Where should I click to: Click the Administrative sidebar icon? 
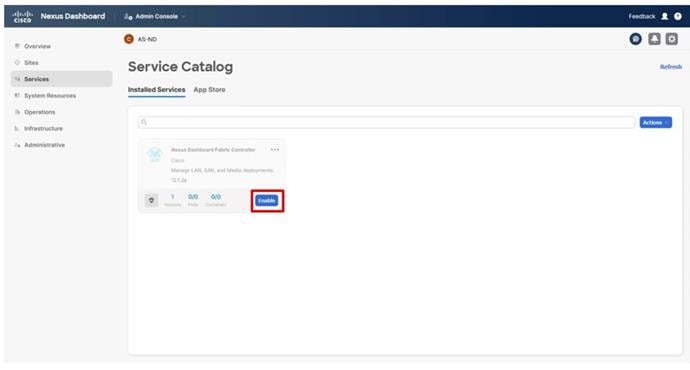(x=17, y=145)
